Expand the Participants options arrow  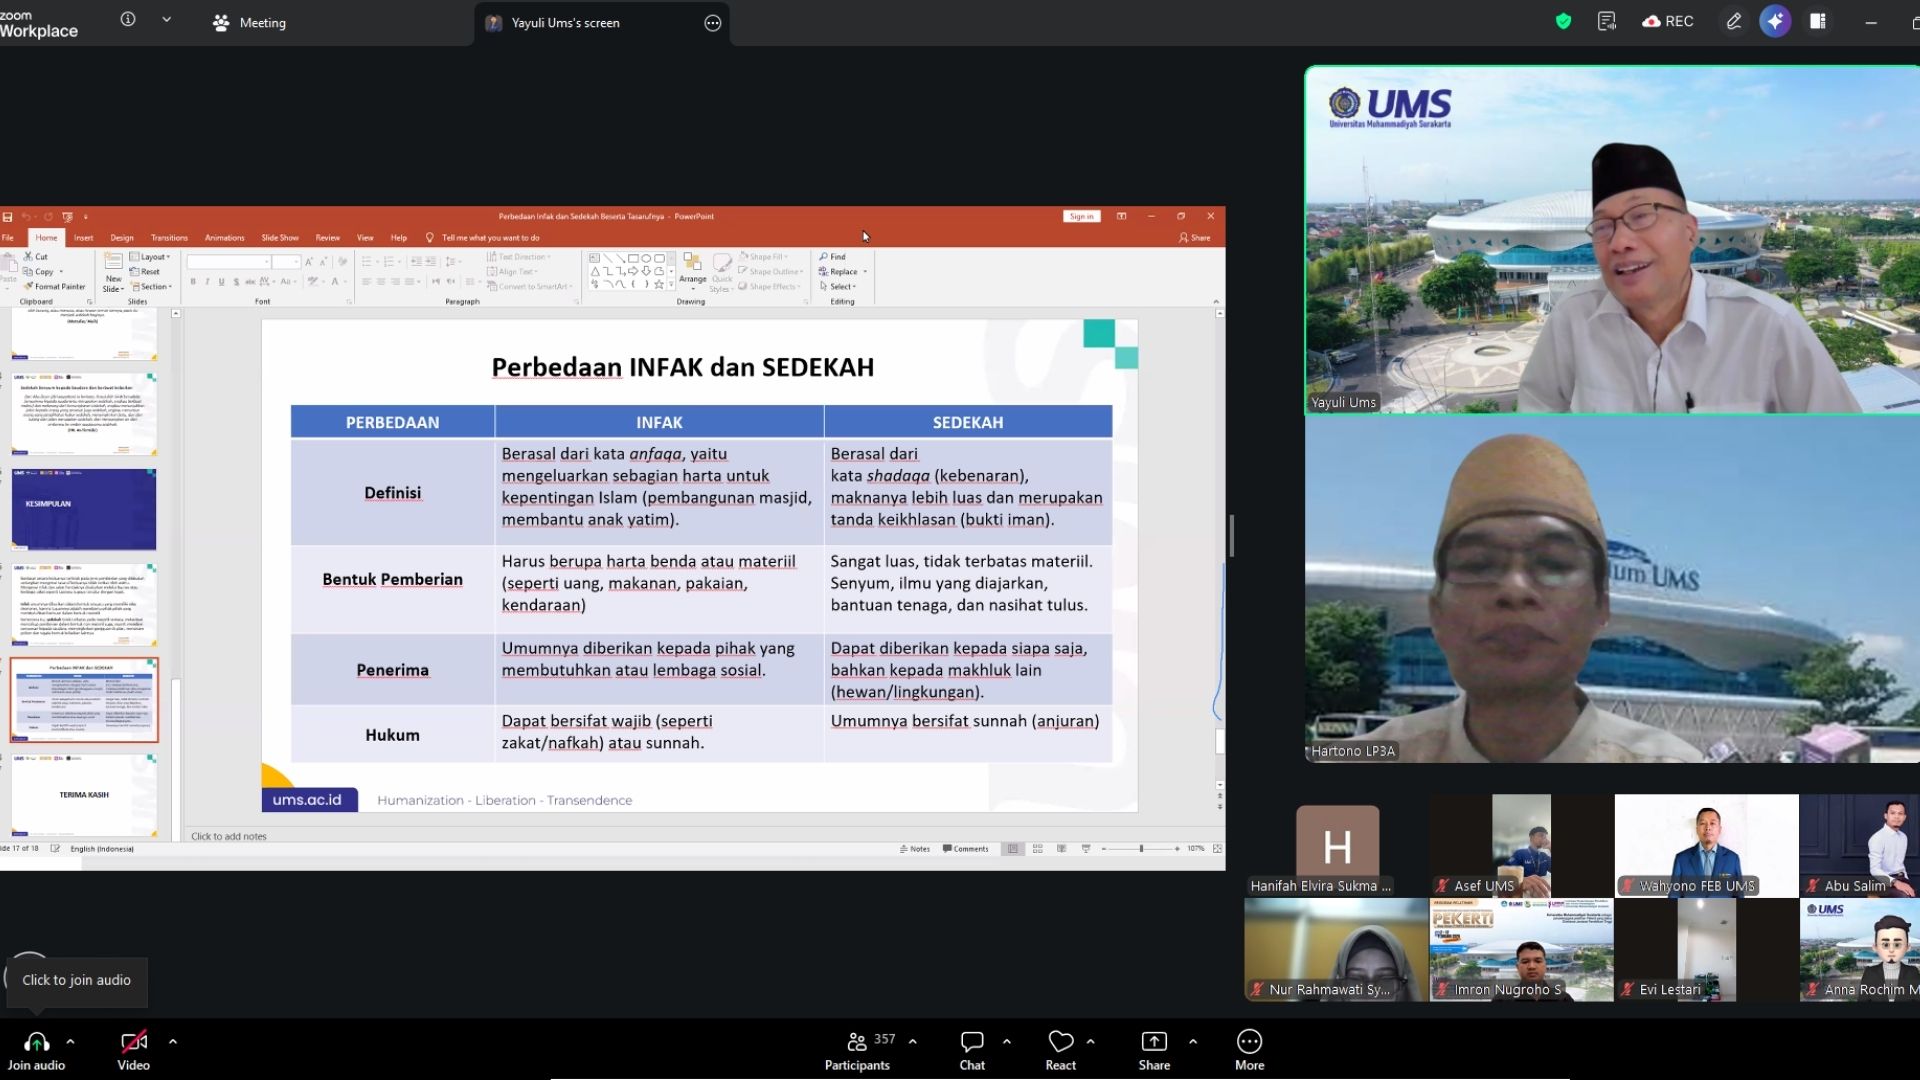[x=912, y=1041]
